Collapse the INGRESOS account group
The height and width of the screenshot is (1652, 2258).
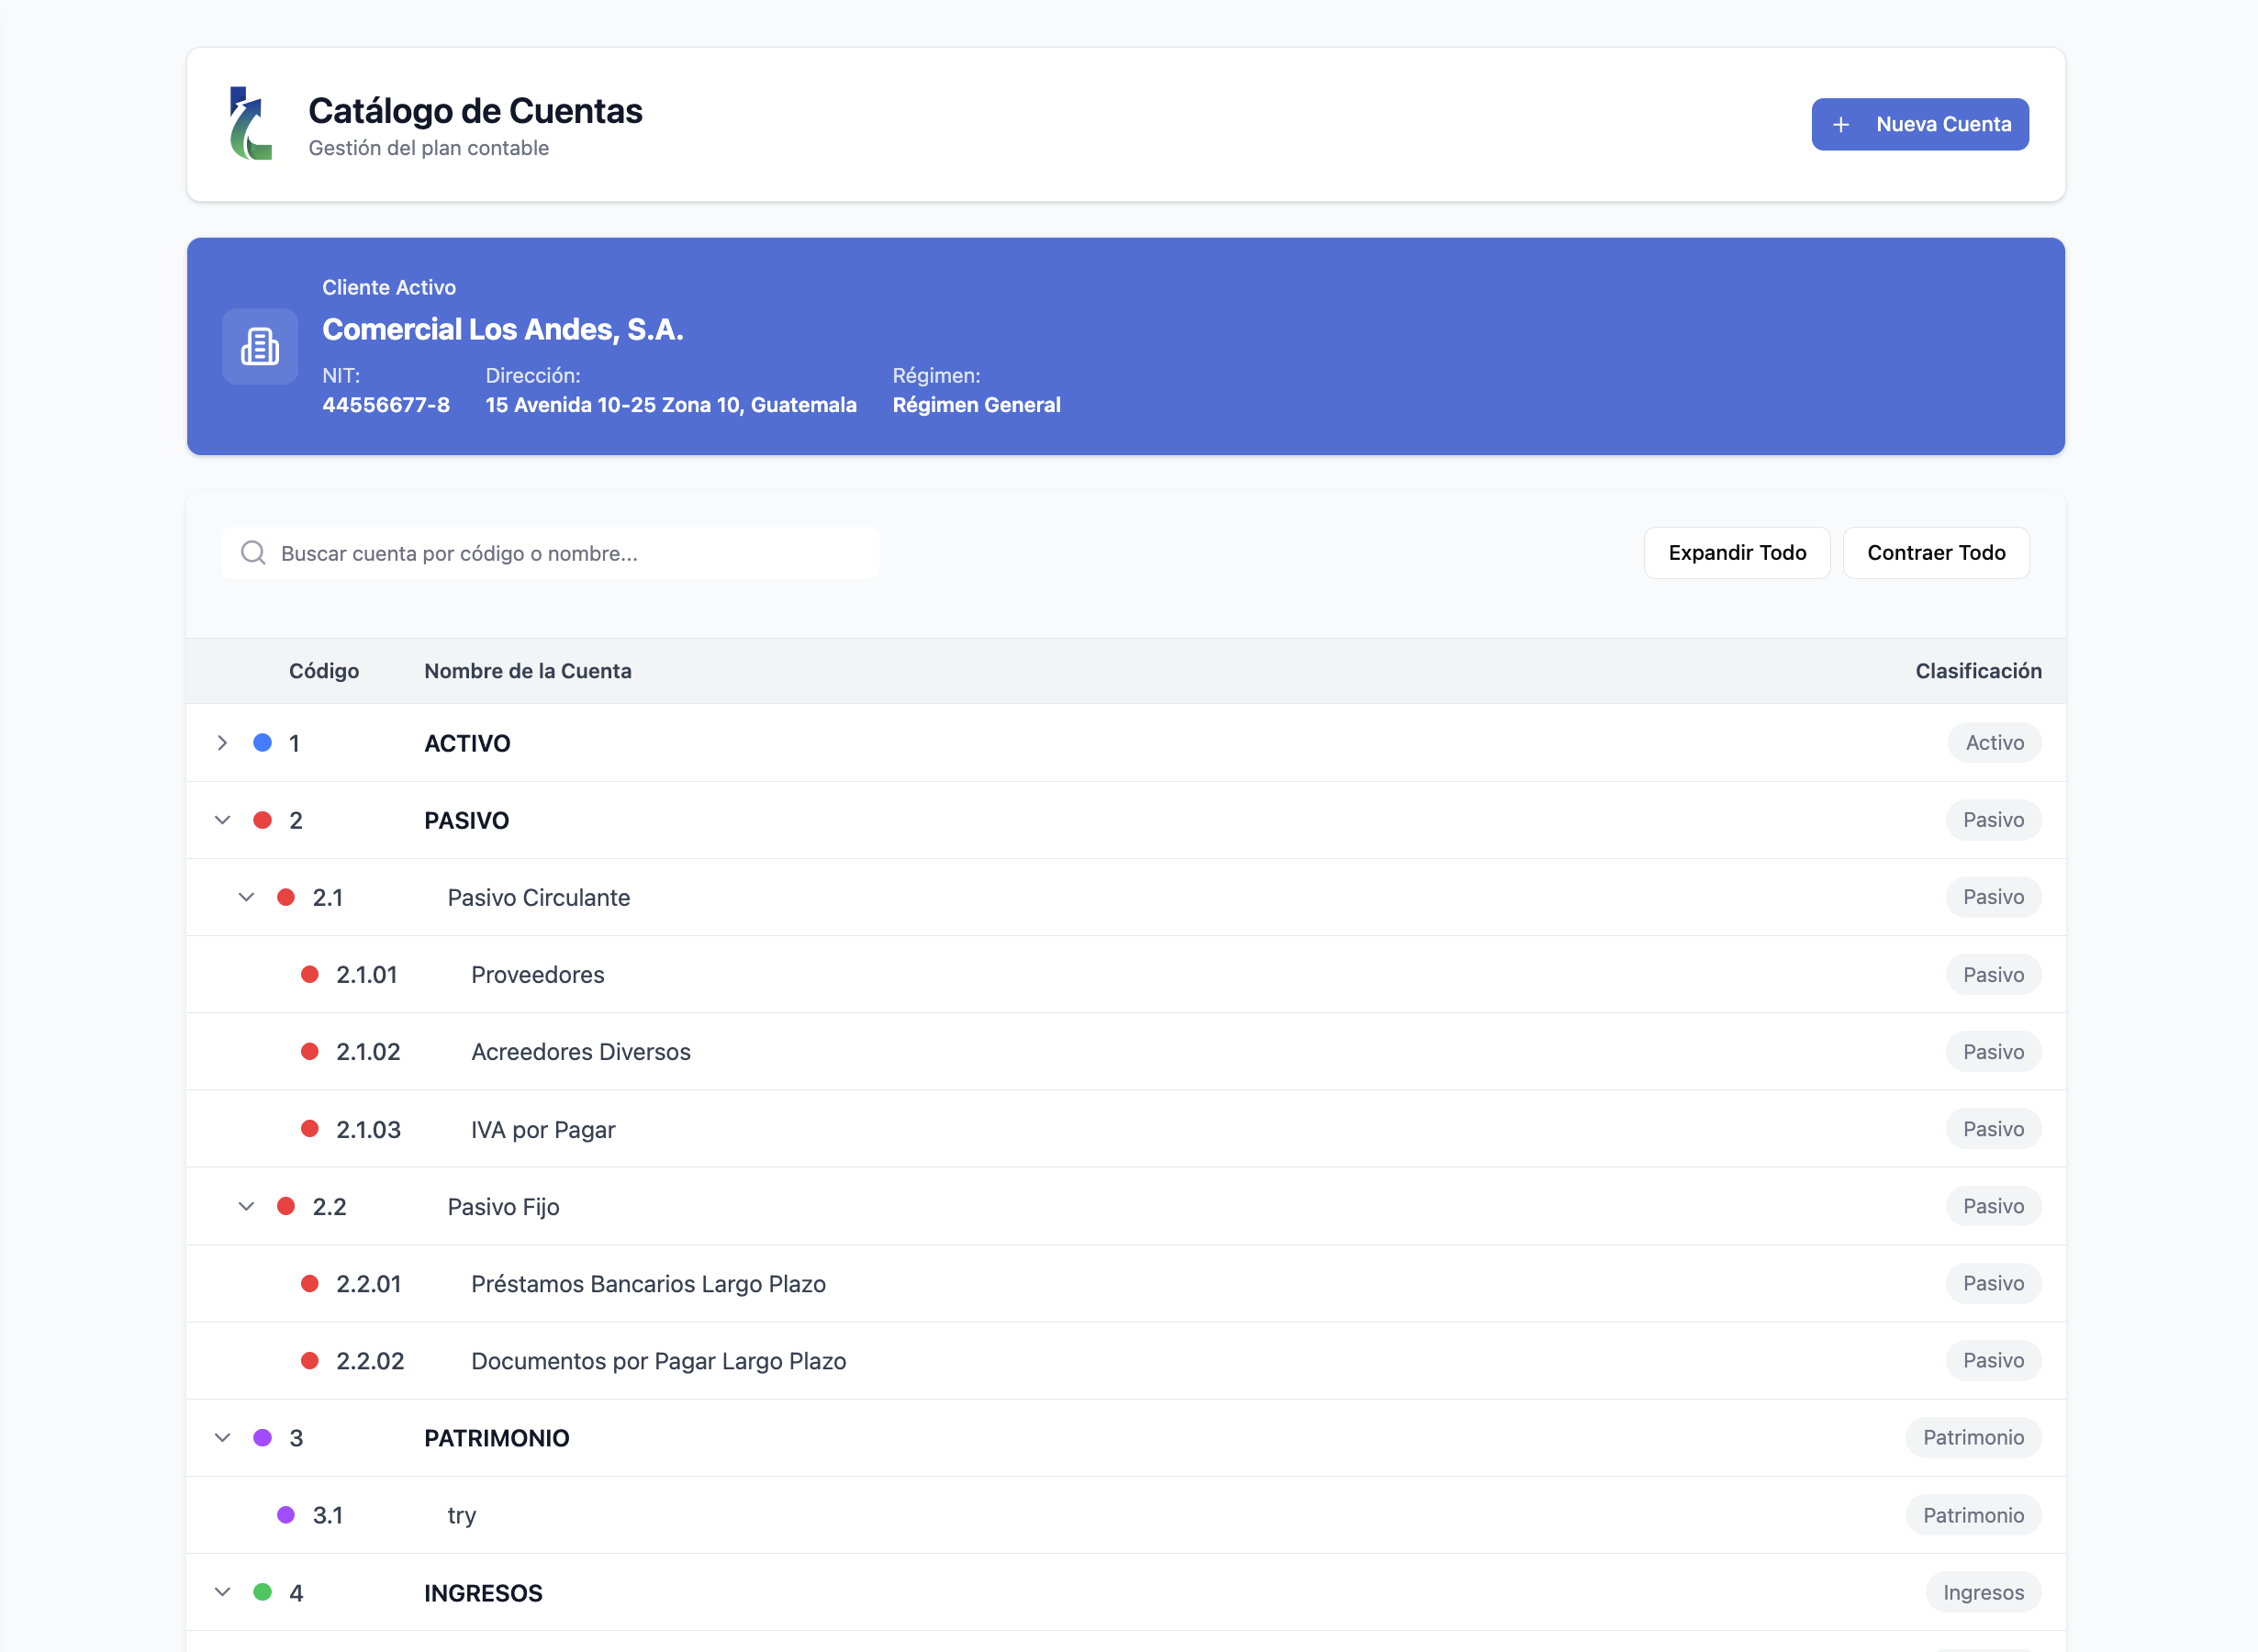(223, 1592)
